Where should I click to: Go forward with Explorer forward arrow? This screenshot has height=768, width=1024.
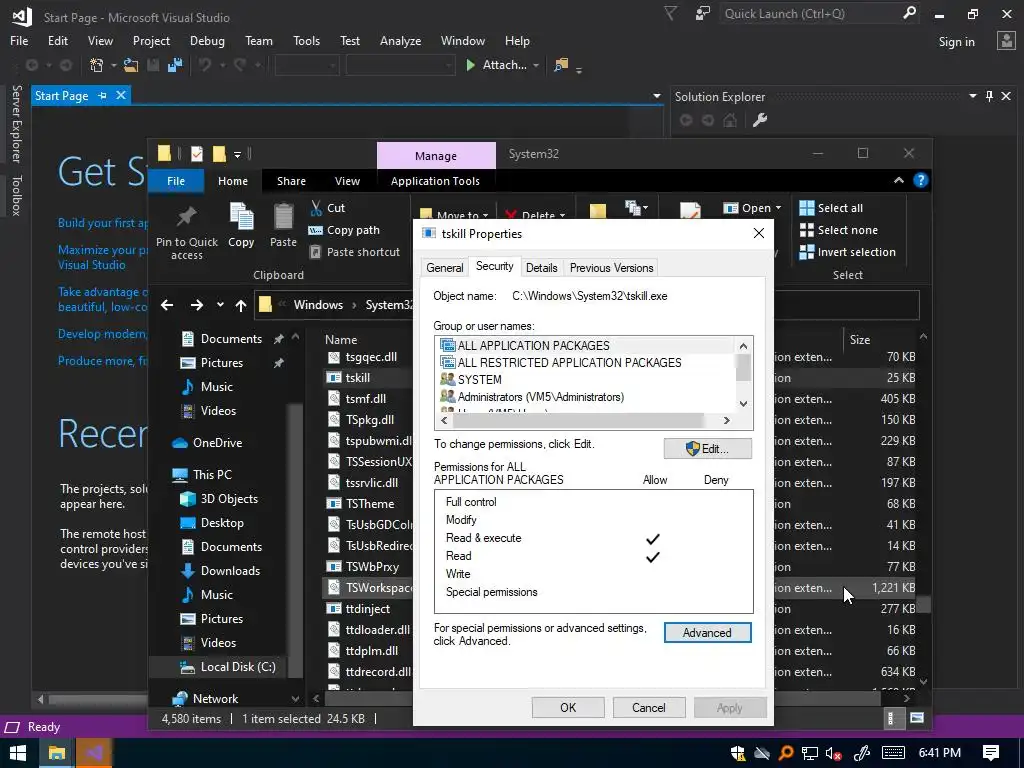(x=197, y=305)
